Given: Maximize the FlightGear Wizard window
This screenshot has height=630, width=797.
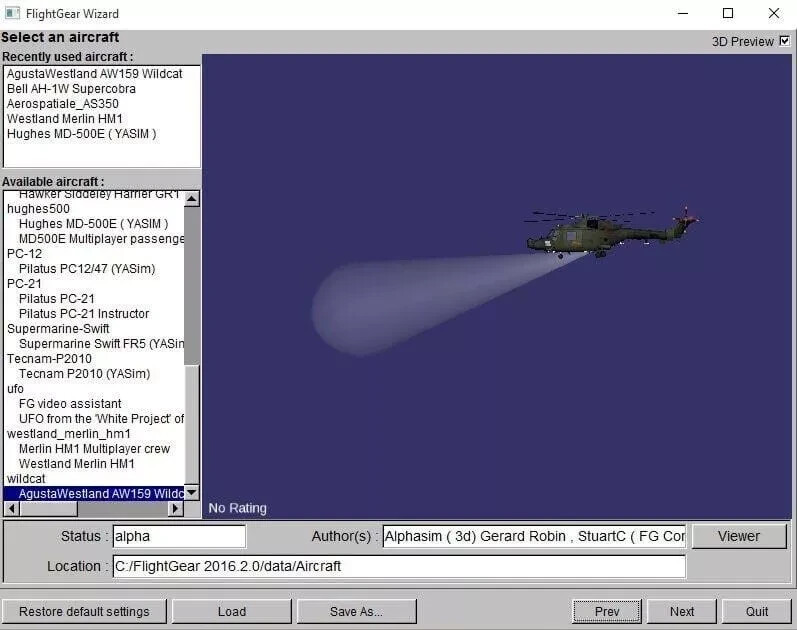Looking at the screenshot, I should tap(728, 13).
